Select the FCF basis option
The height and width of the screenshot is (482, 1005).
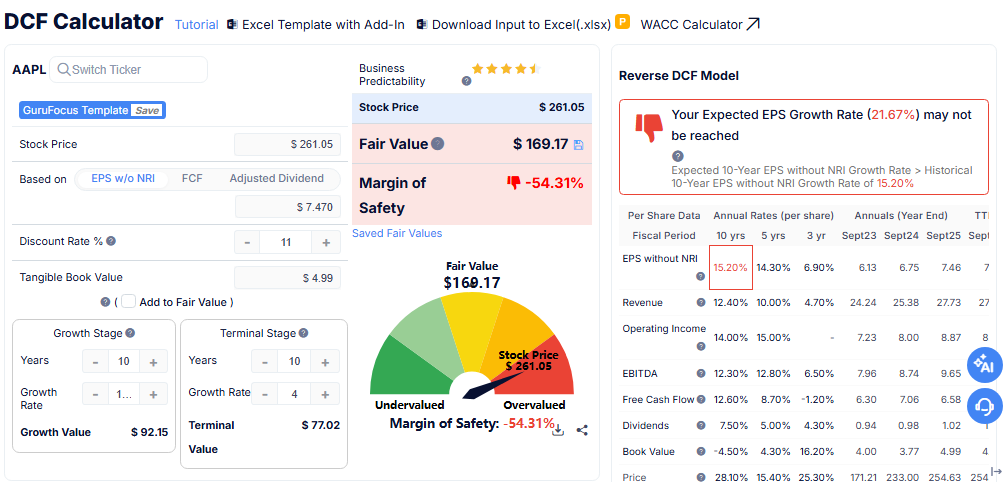(192, 179)
